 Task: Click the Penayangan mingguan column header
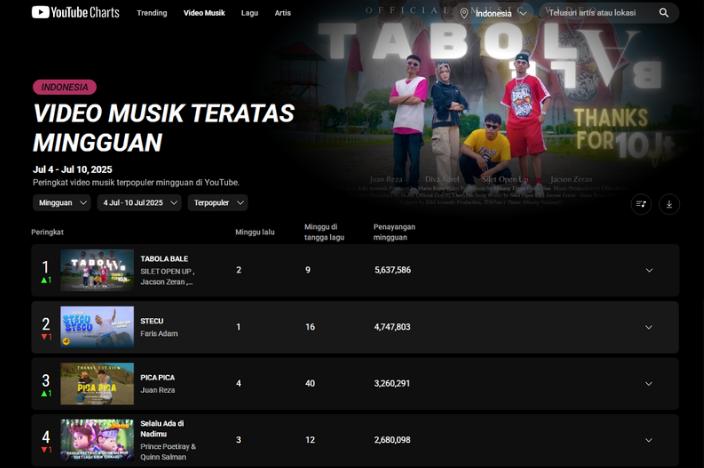pyautogui.click(x=394, y=232)
